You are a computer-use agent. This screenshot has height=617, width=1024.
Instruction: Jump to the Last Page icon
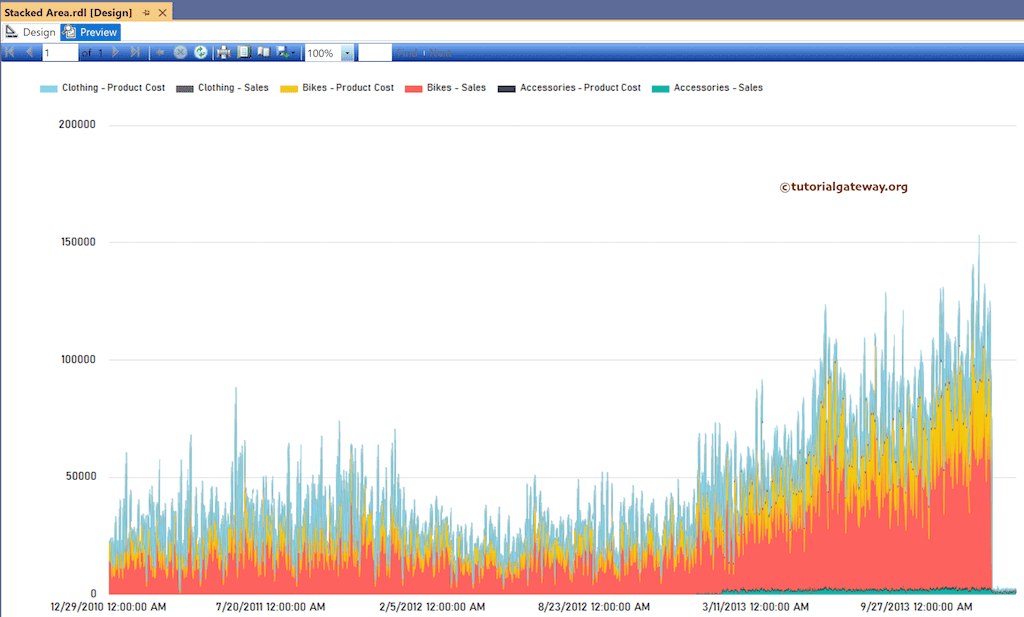pyautogui.click(x=135, y=52)
